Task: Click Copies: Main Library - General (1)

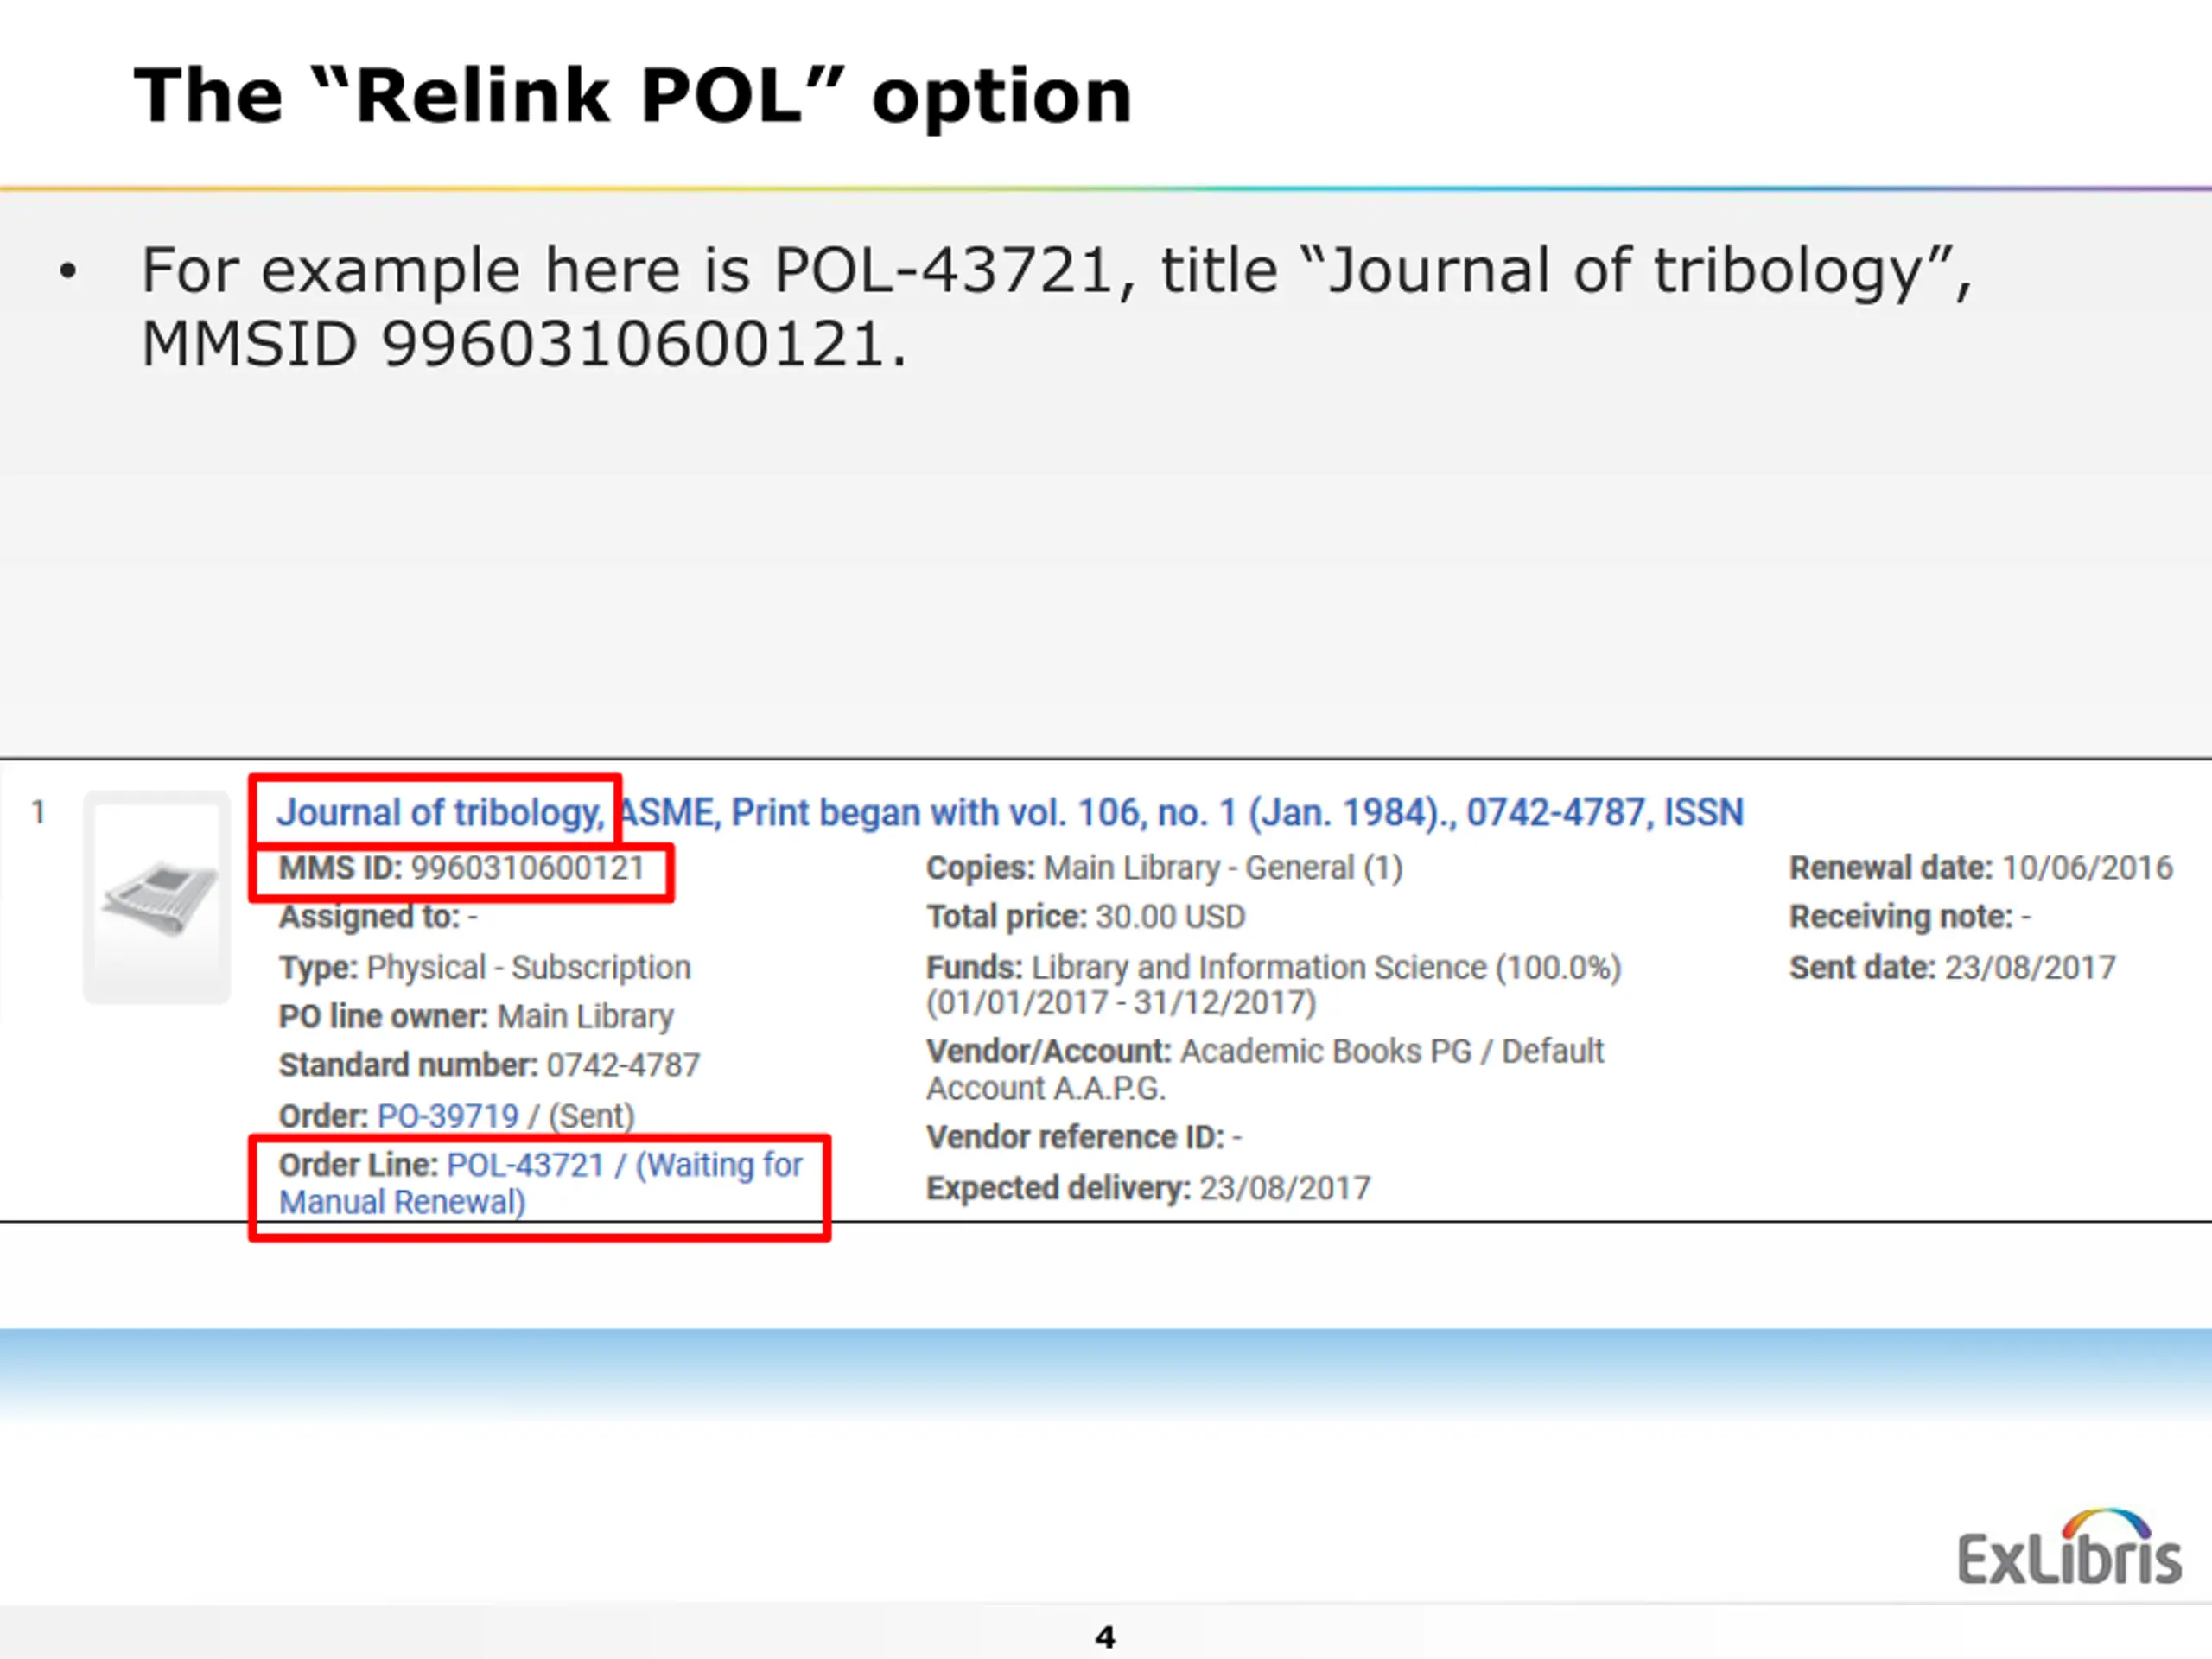Action: tap(1164, 867)
